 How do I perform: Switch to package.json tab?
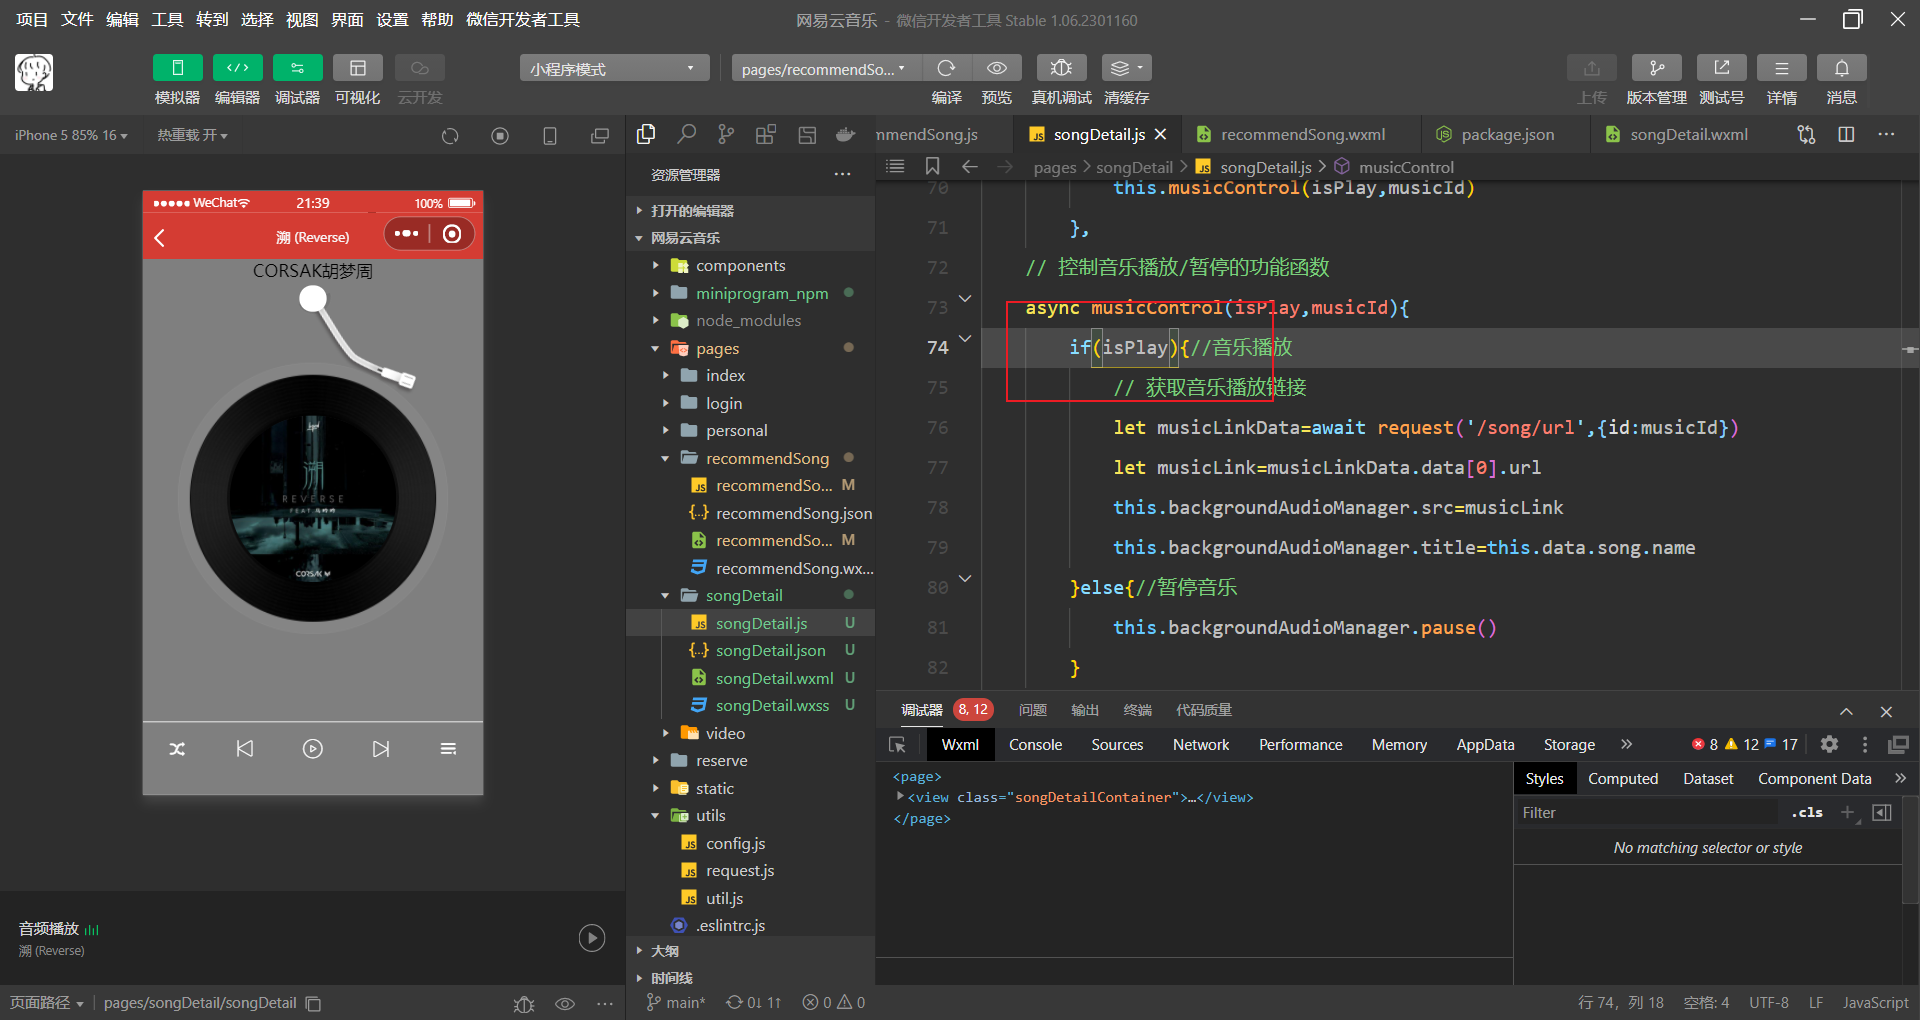(x=1507, y=134)
